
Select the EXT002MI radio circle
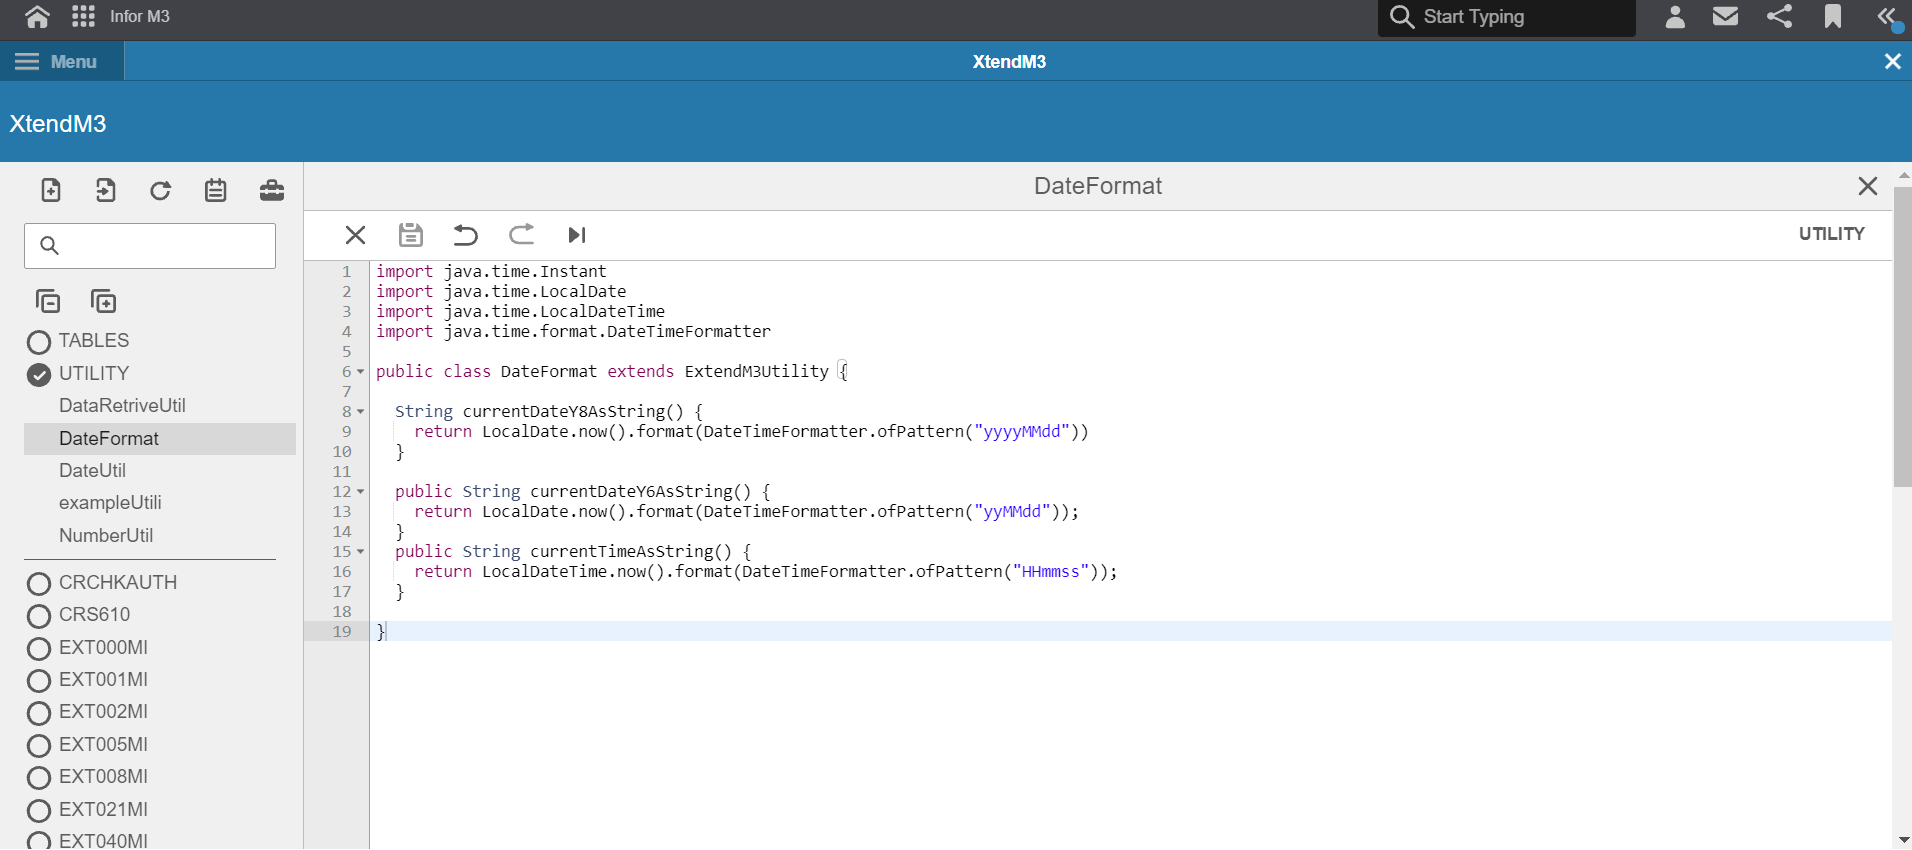(x=39, y=713)
